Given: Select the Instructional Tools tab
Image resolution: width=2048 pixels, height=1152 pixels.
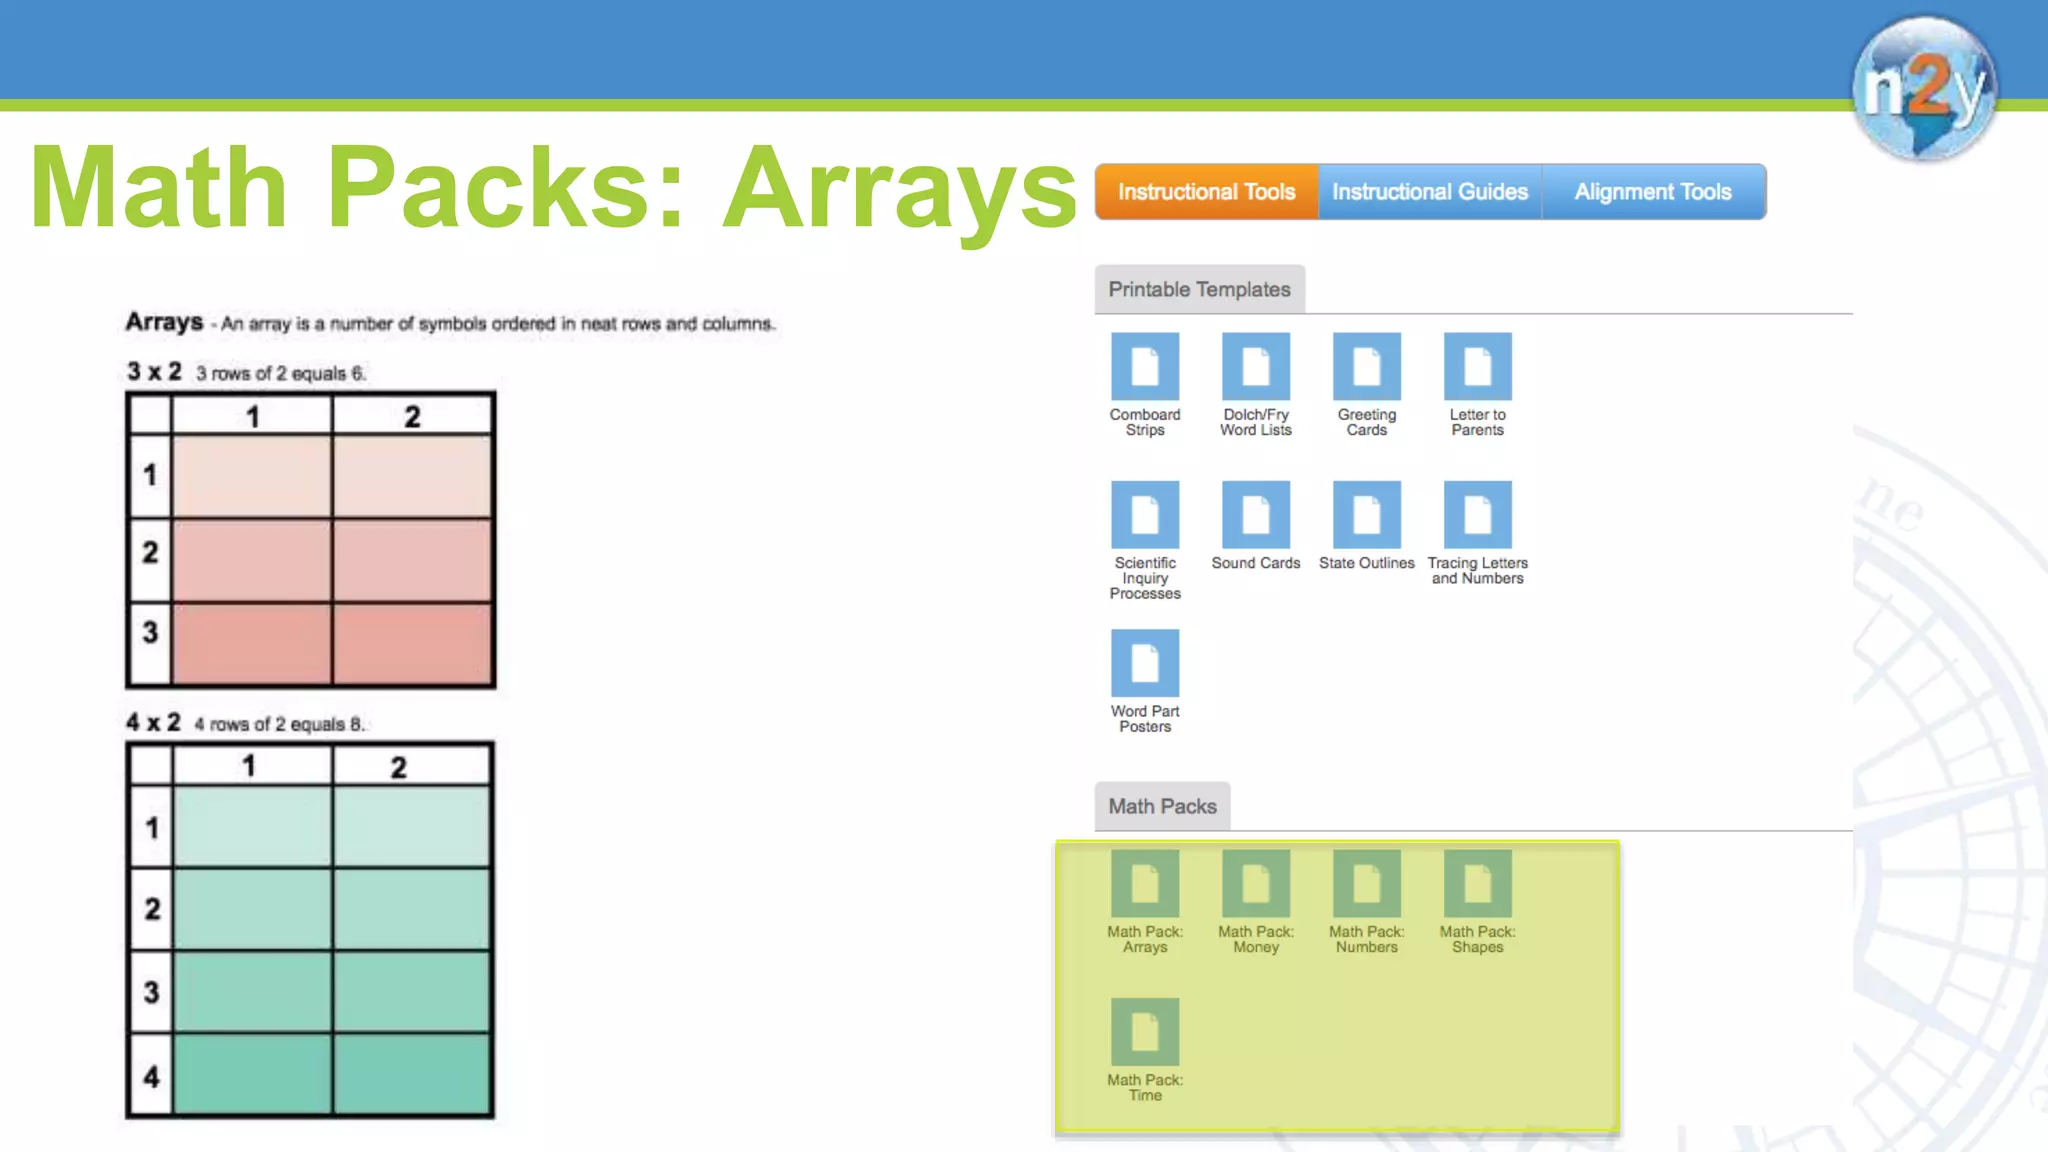Looking at the screenshot, I should 1207,192.
